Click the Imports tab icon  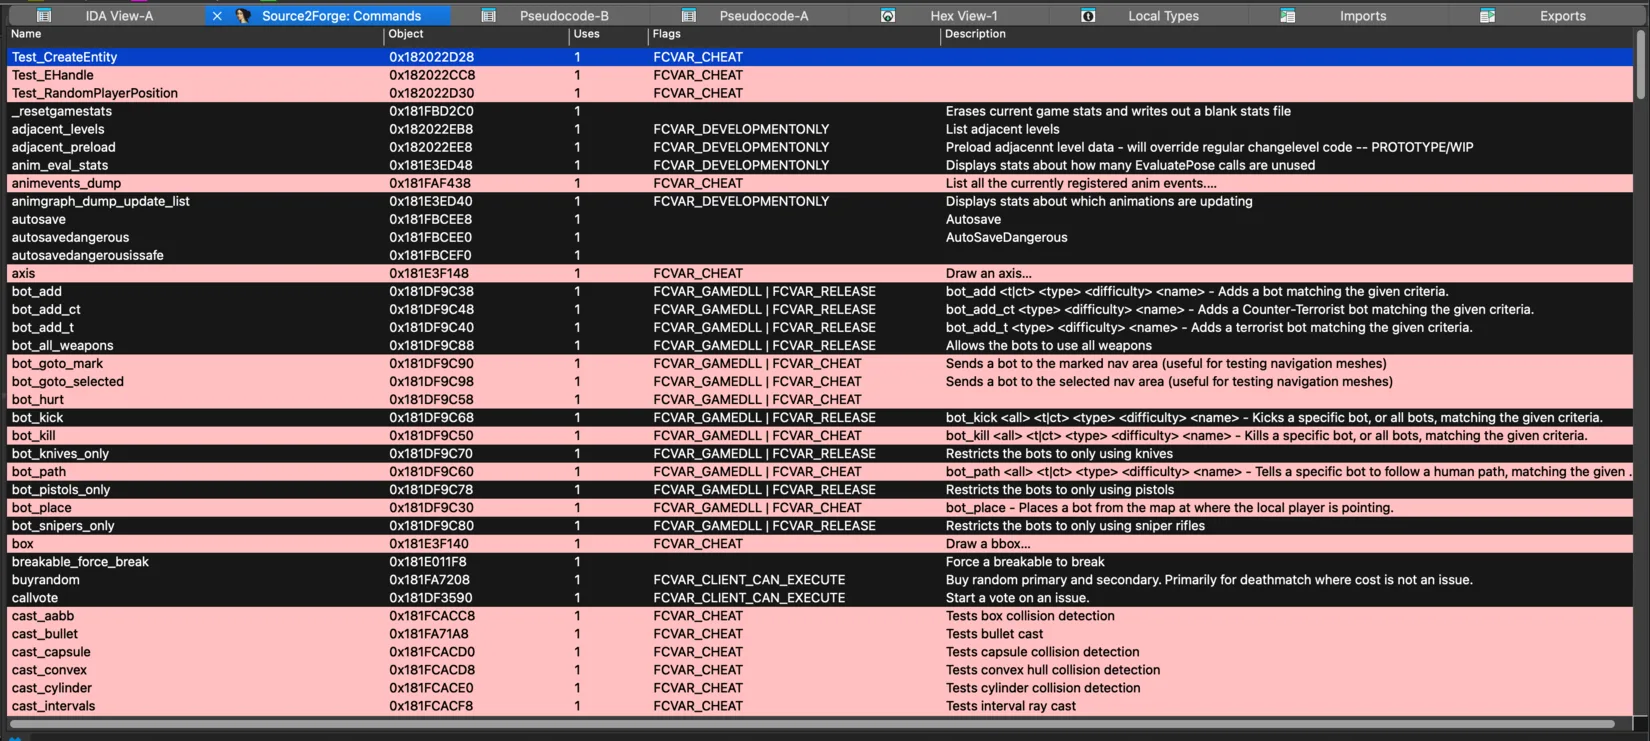click(1288, 15)
